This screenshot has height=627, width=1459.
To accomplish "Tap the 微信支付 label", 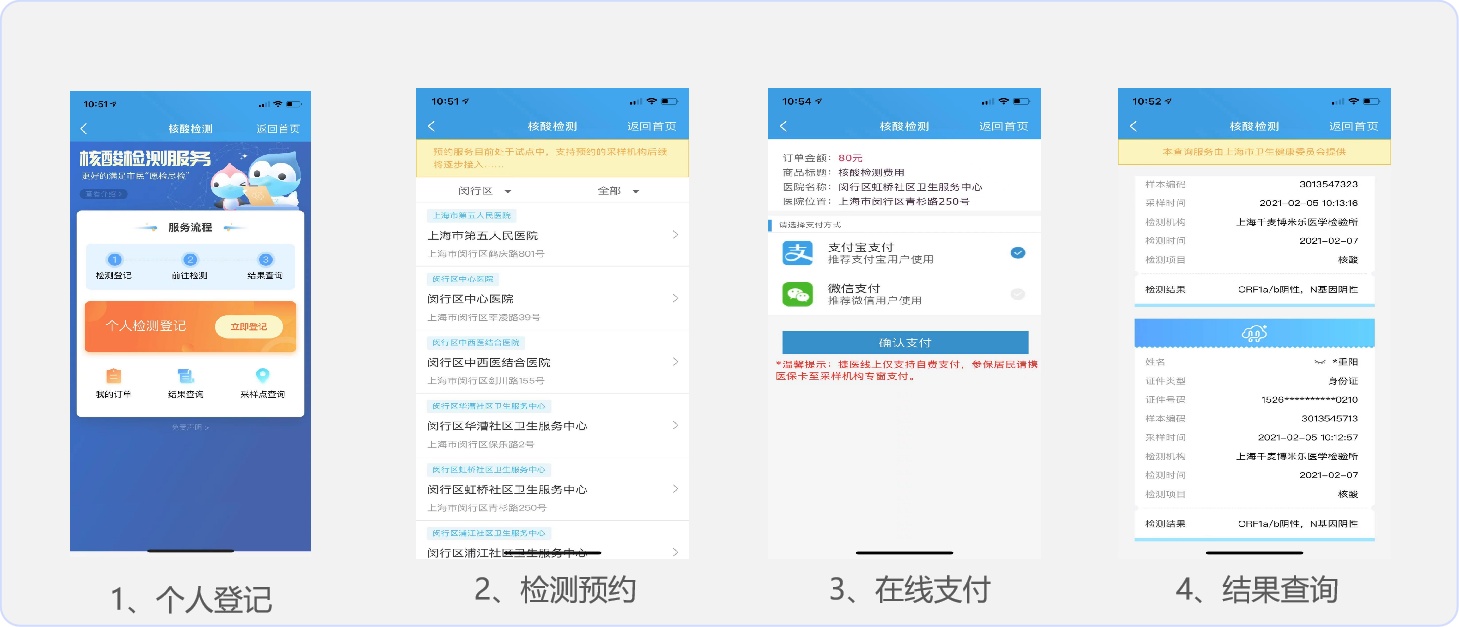I will click(853, 288).
